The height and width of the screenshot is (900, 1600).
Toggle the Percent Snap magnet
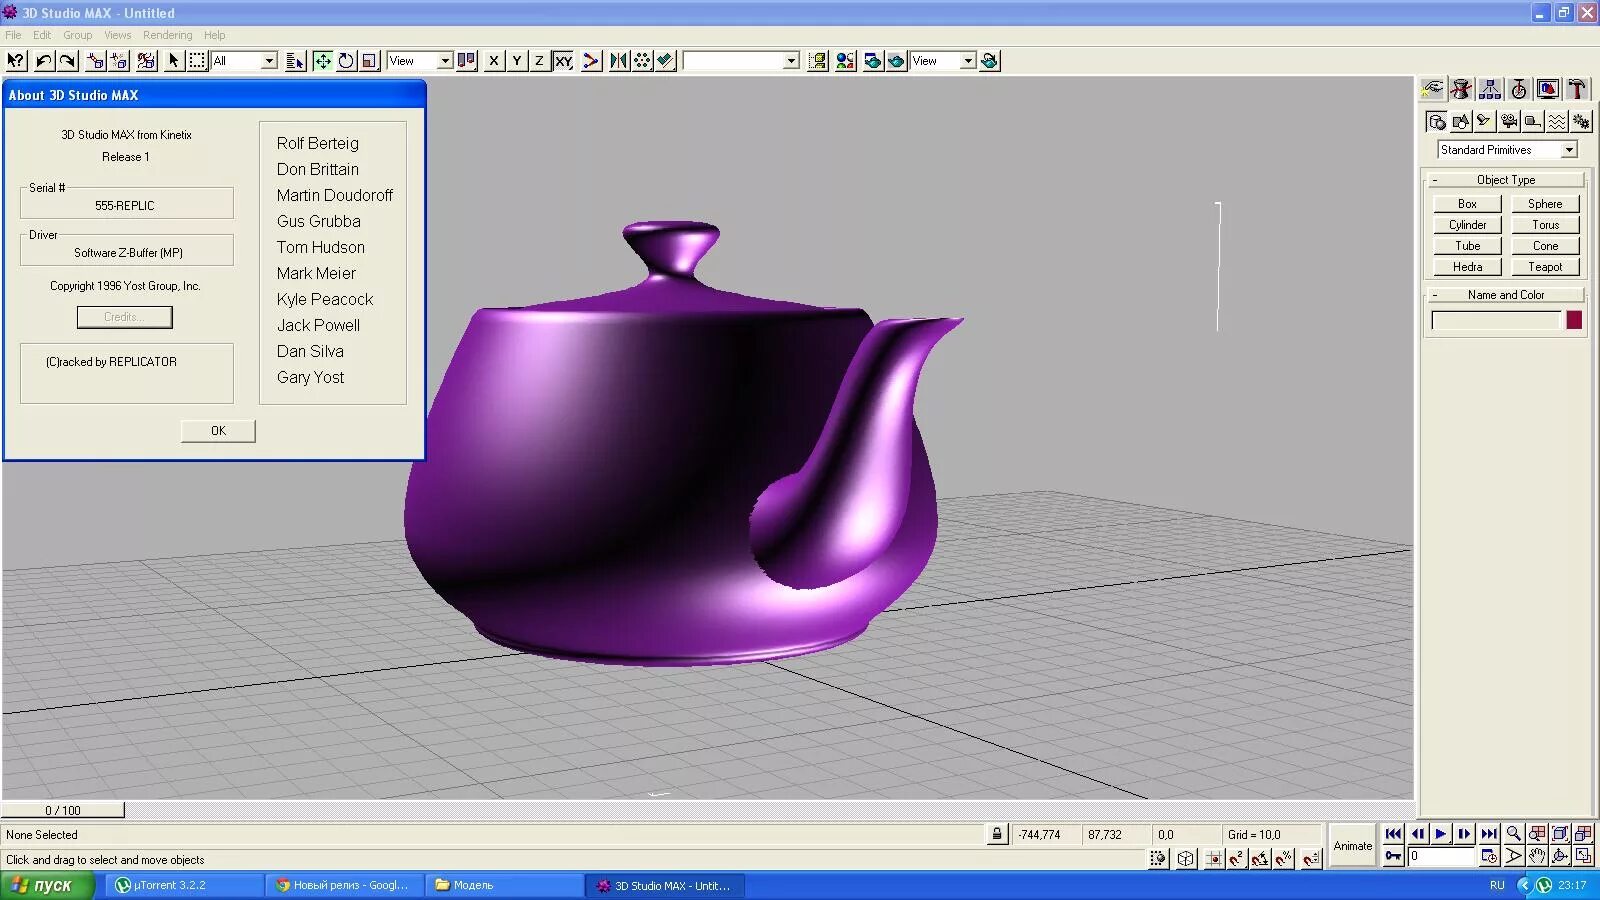point(1285,858)
